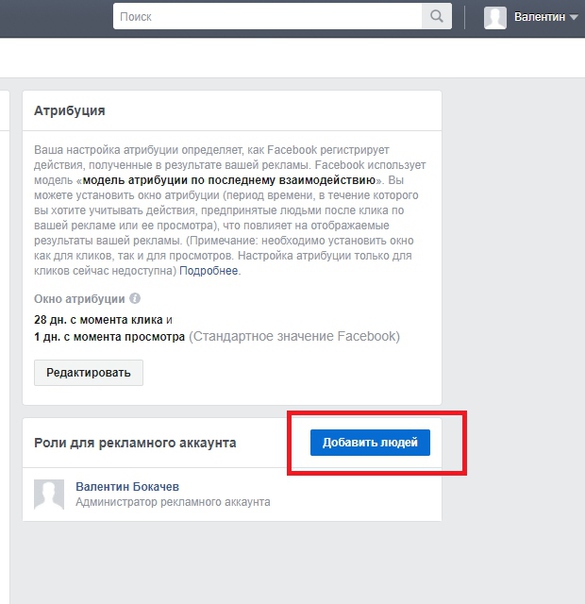Click the Окно атрибуции label
The width and height of the screenshot is (585, 604).
[x=79, y=299]
